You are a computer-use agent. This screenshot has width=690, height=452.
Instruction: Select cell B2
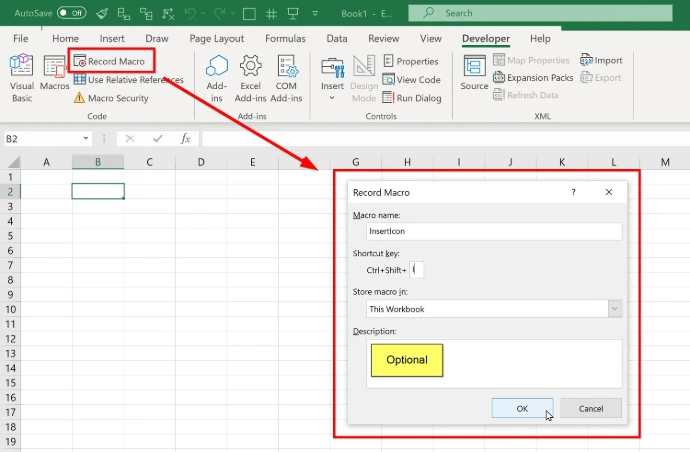98,191
